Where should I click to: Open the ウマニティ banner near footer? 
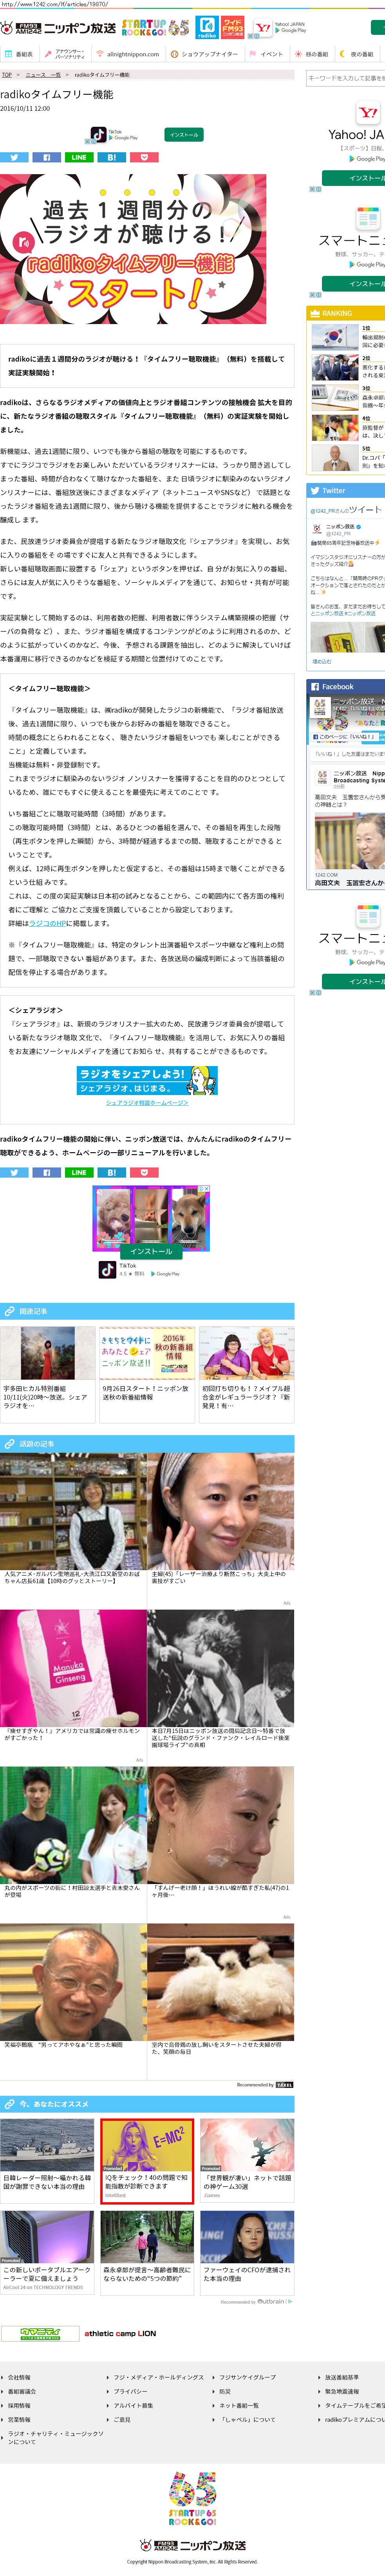click(40, 2333)
